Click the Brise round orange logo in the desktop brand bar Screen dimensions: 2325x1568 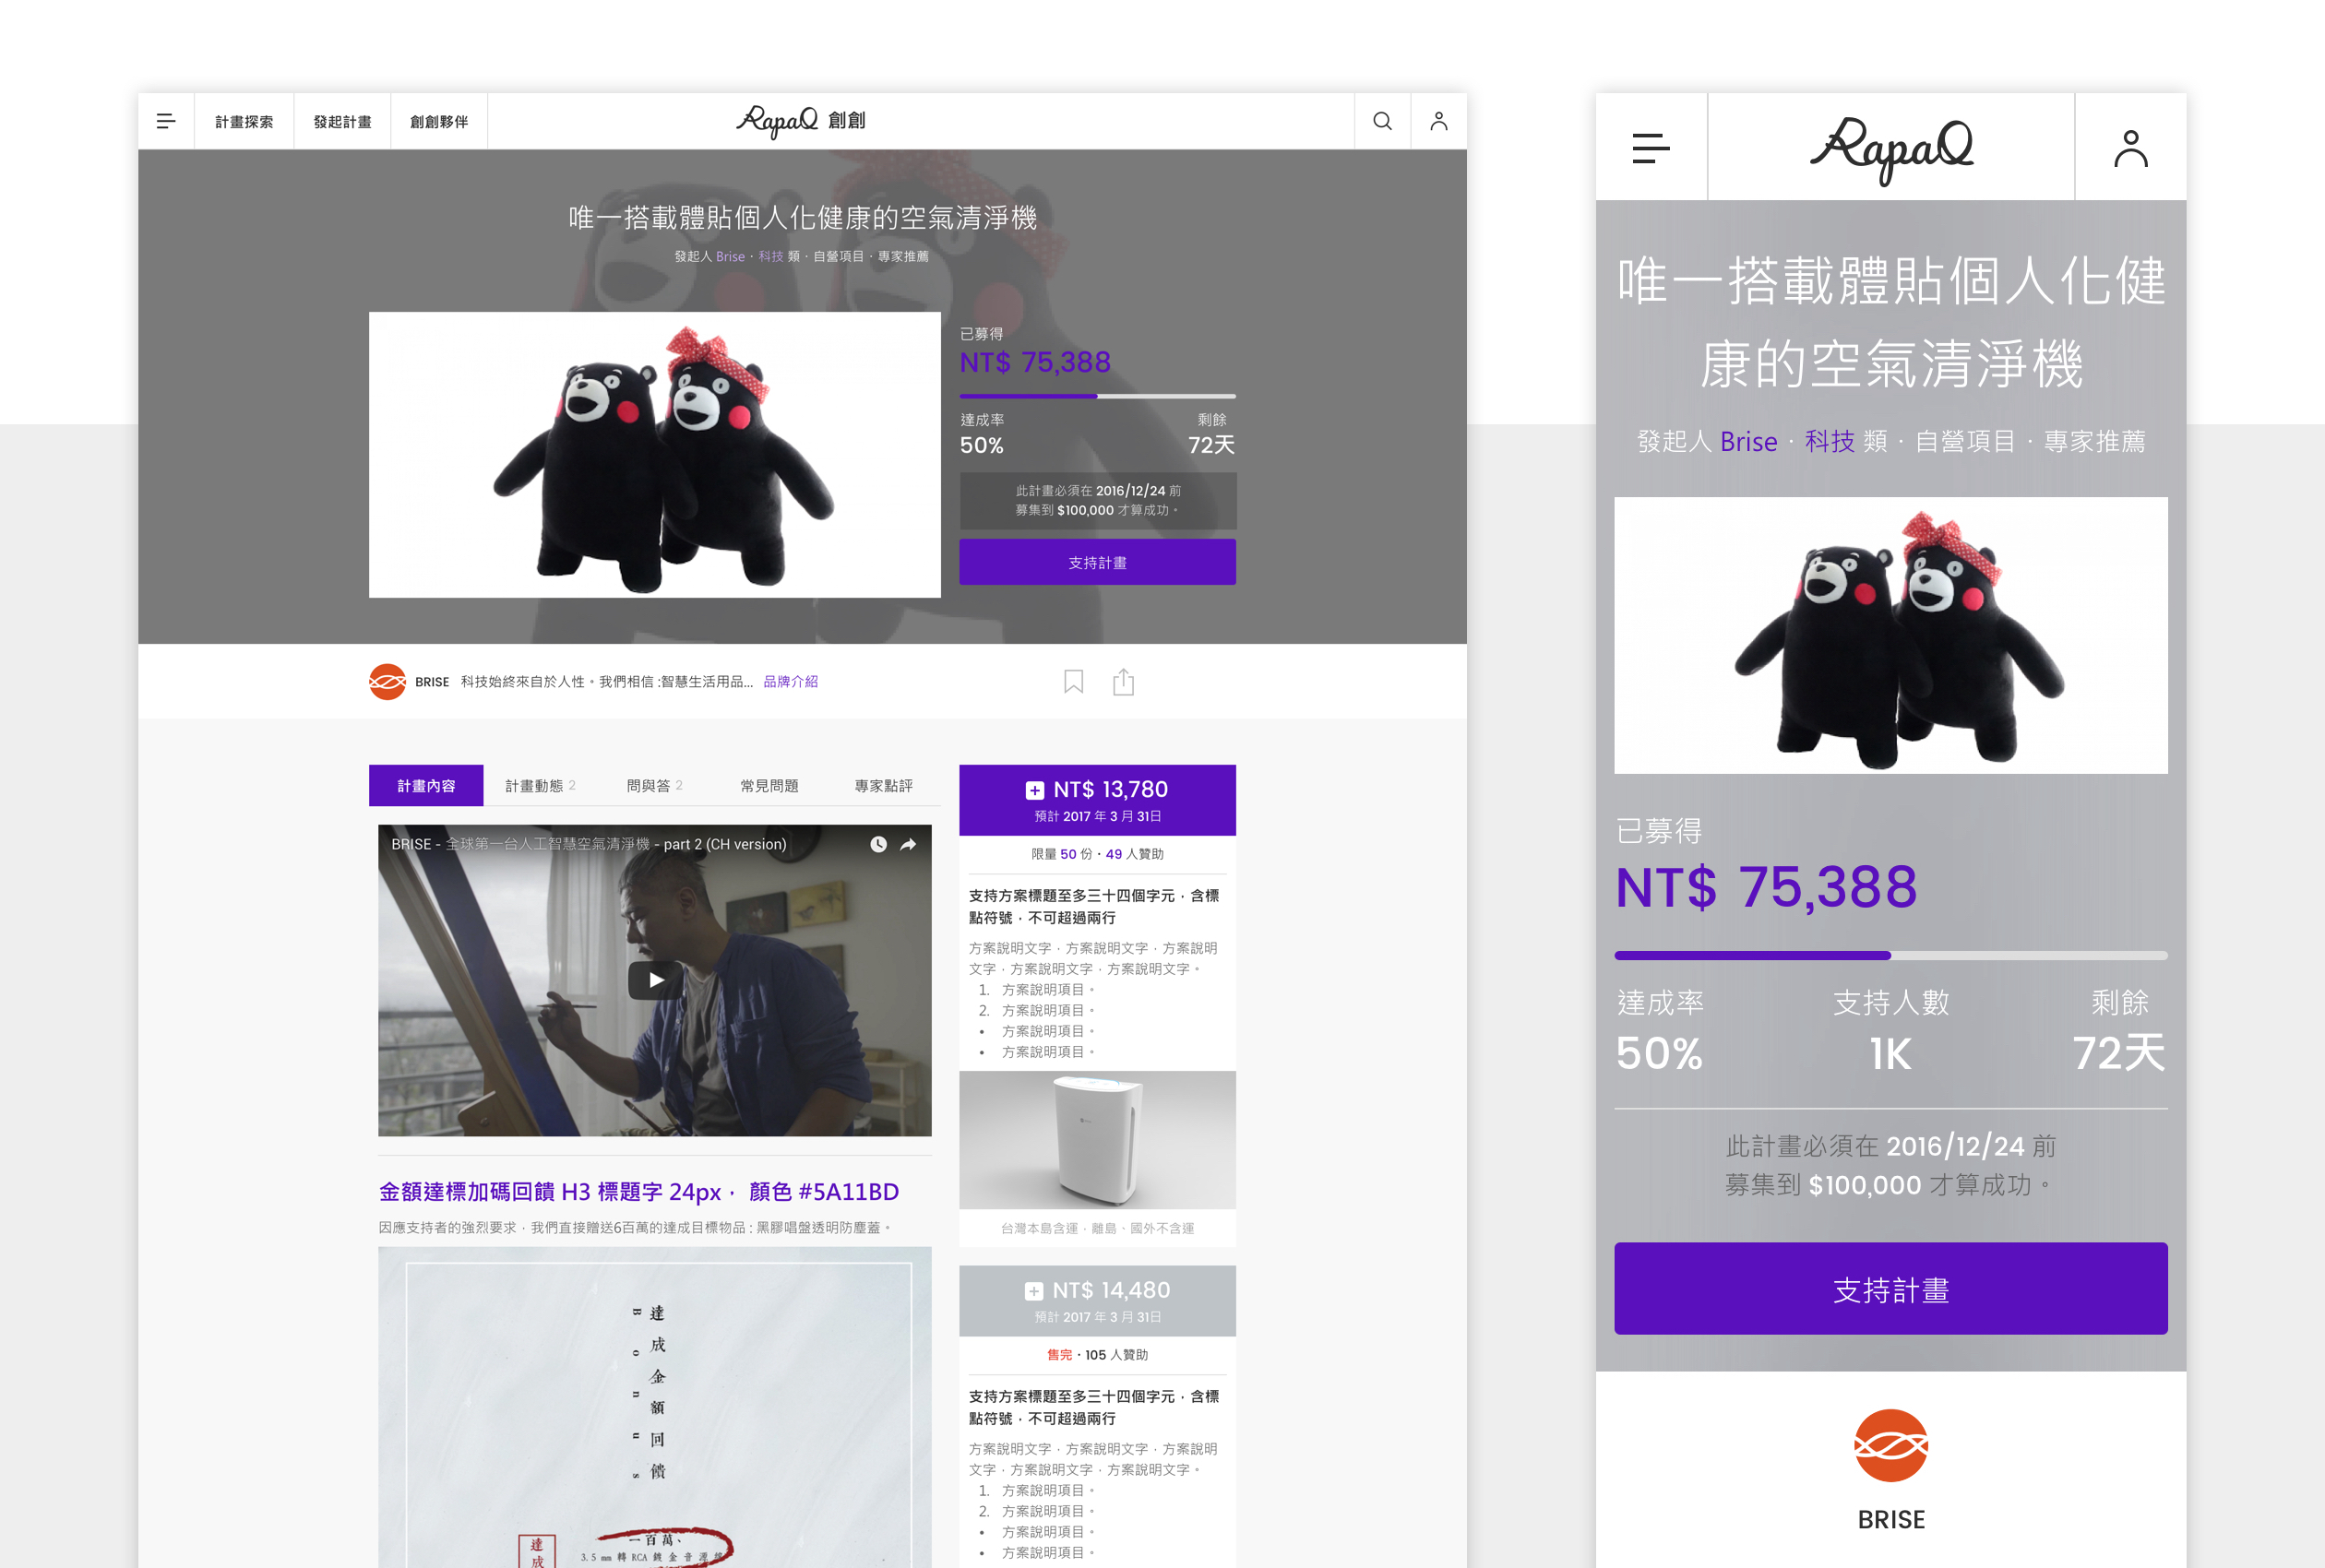387,681
